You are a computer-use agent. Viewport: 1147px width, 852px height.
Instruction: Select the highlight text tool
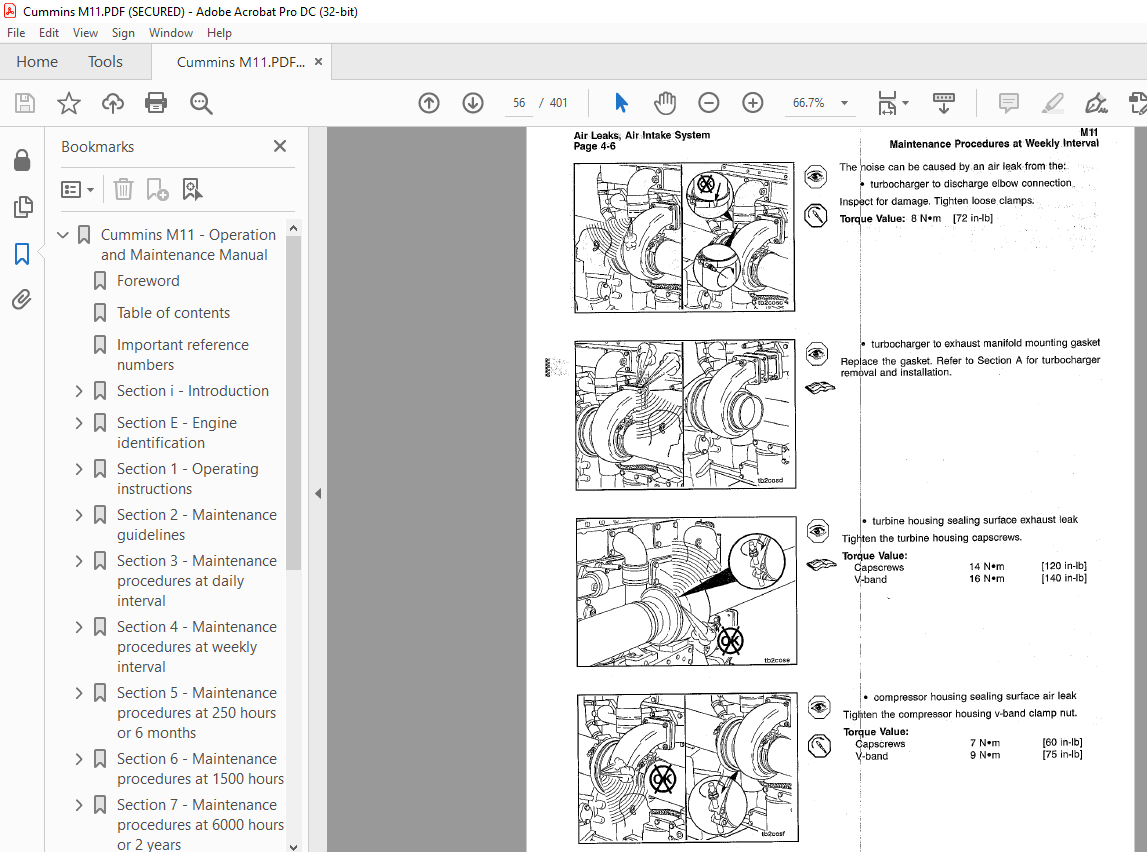pyautogui.click(x=1053, y=103)
